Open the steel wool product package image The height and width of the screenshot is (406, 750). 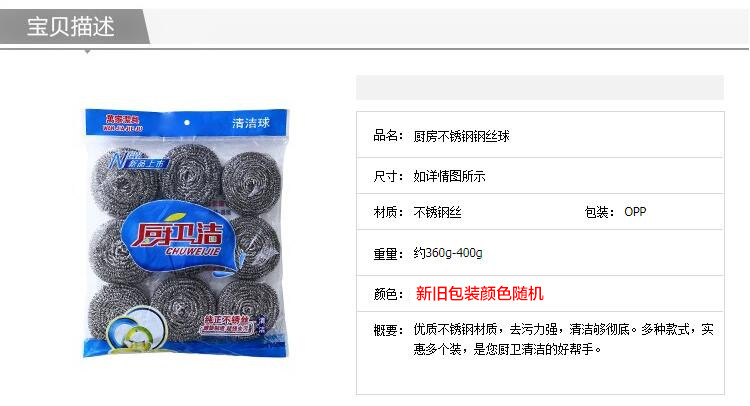(187, 233)
